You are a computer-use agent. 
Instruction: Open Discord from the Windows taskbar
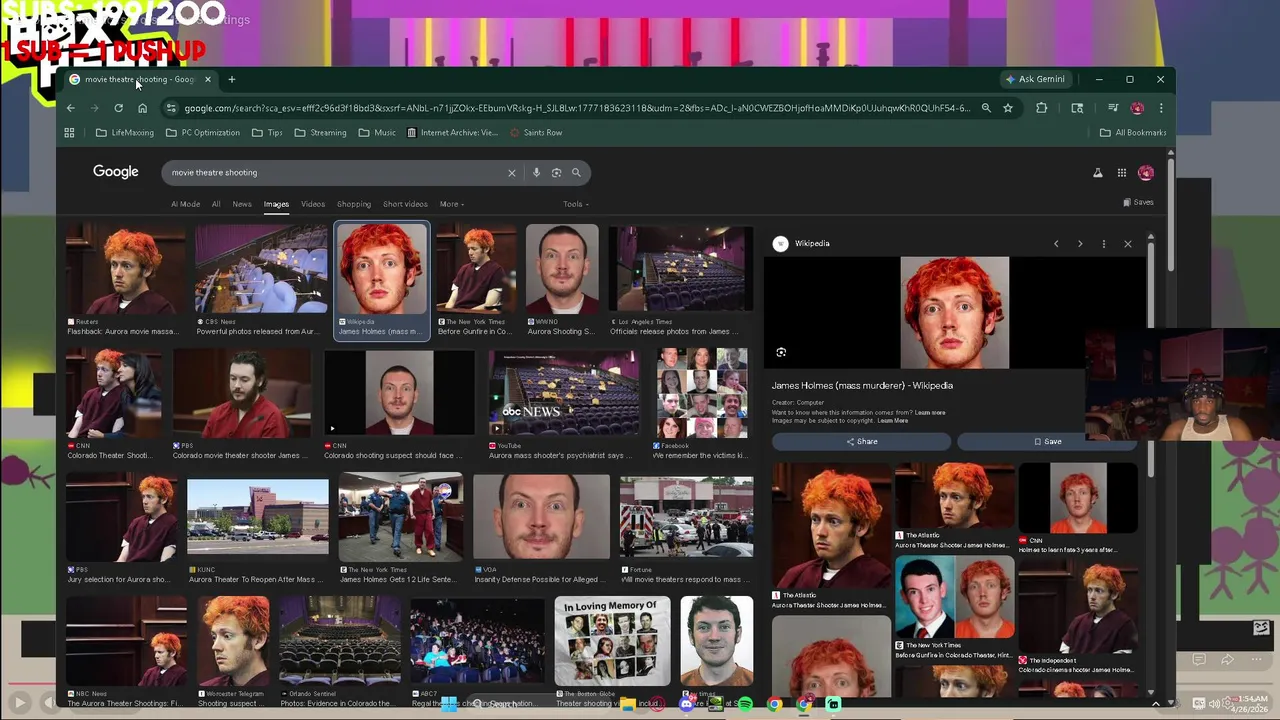[686, 704]
